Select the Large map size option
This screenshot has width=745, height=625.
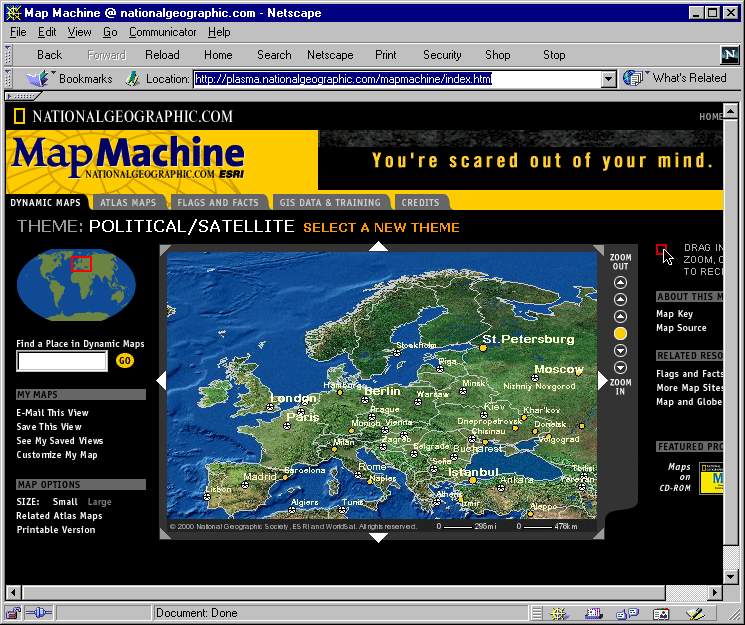(x=99, y=502)
